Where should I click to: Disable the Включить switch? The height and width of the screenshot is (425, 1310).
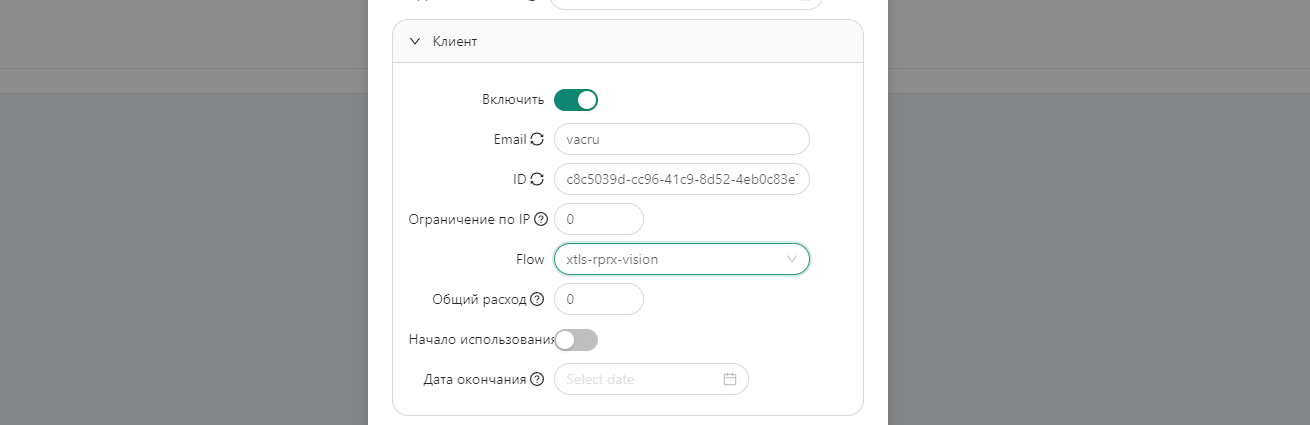tap(576, 100)
